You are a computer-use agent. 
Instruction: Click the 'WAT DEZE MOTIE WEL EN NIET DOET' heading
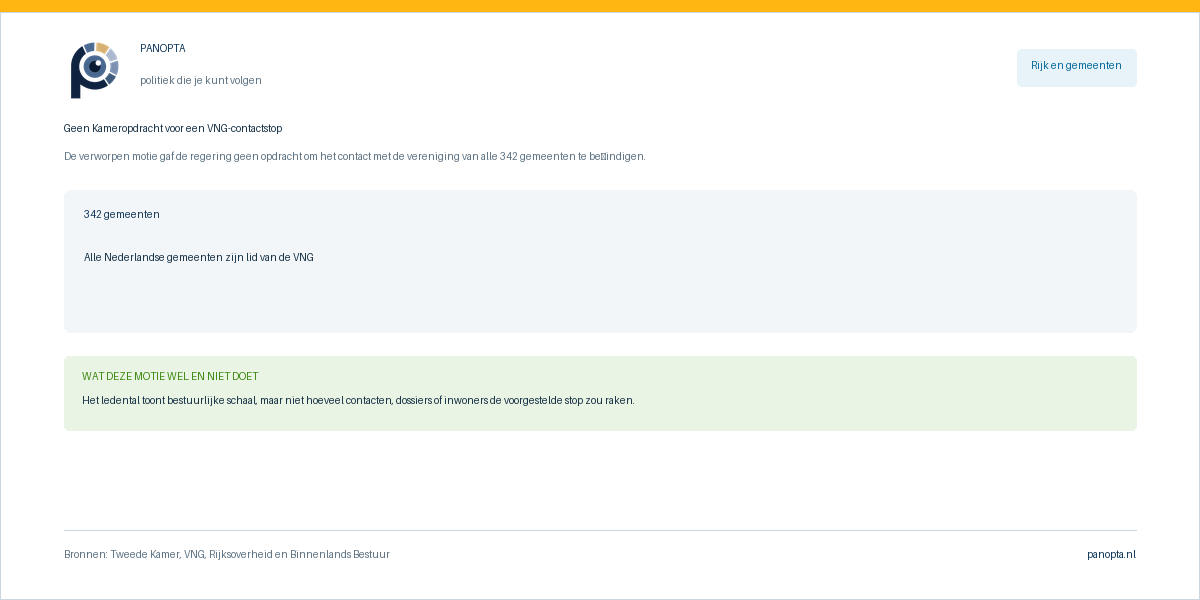click(170, 376)
